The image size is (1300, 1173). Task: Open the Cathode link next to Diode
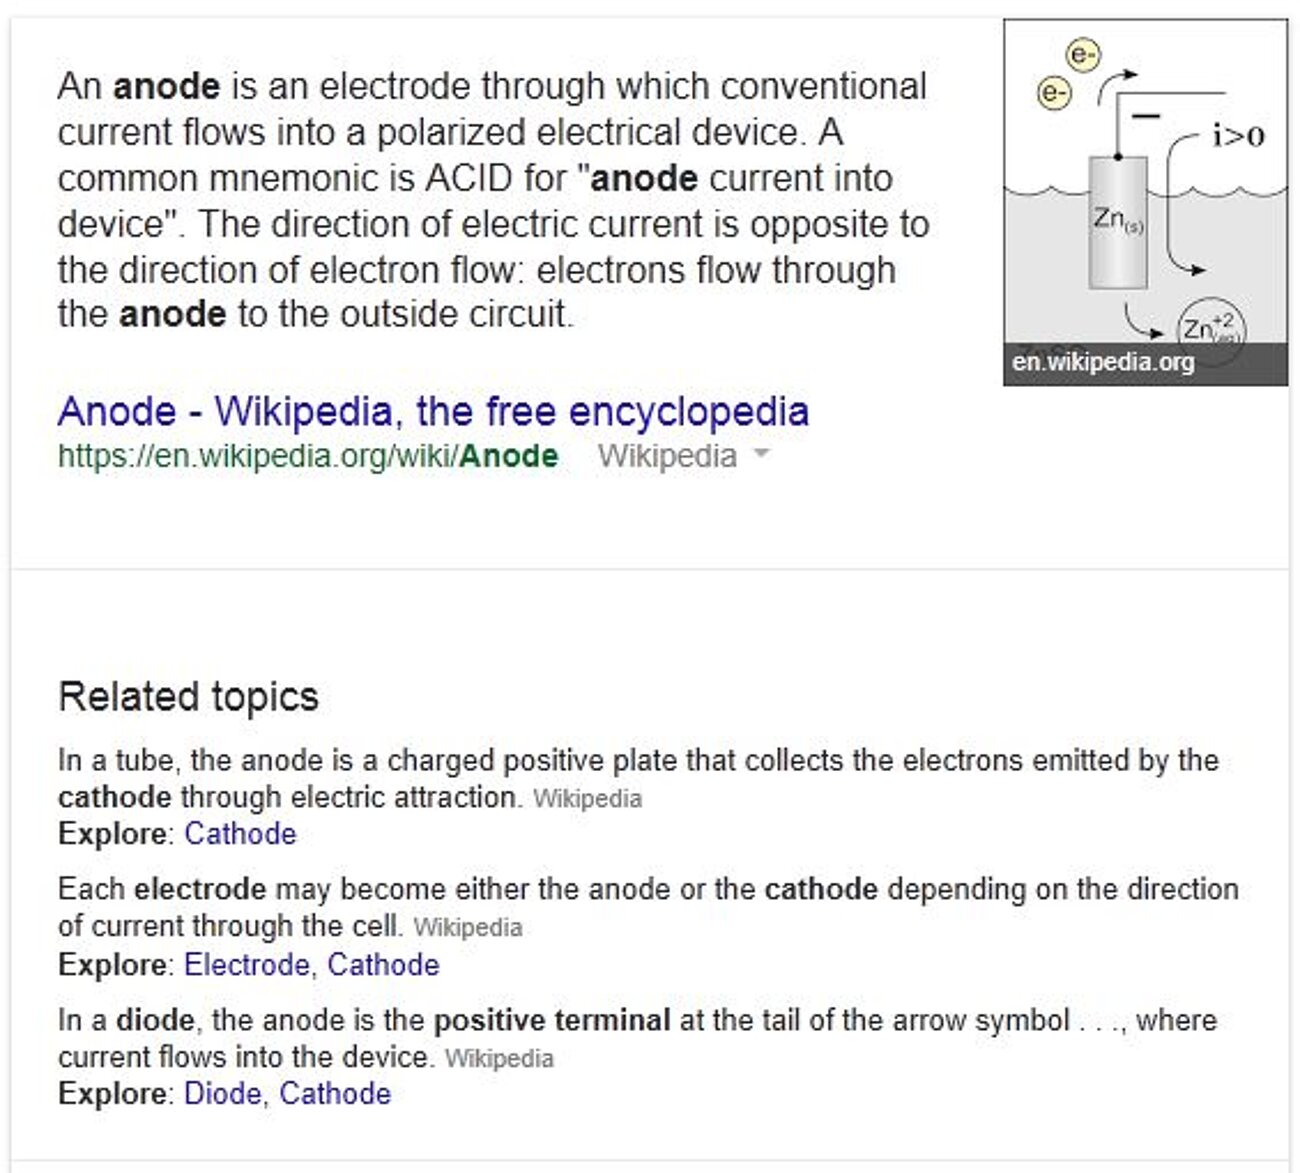[335, 1094]
